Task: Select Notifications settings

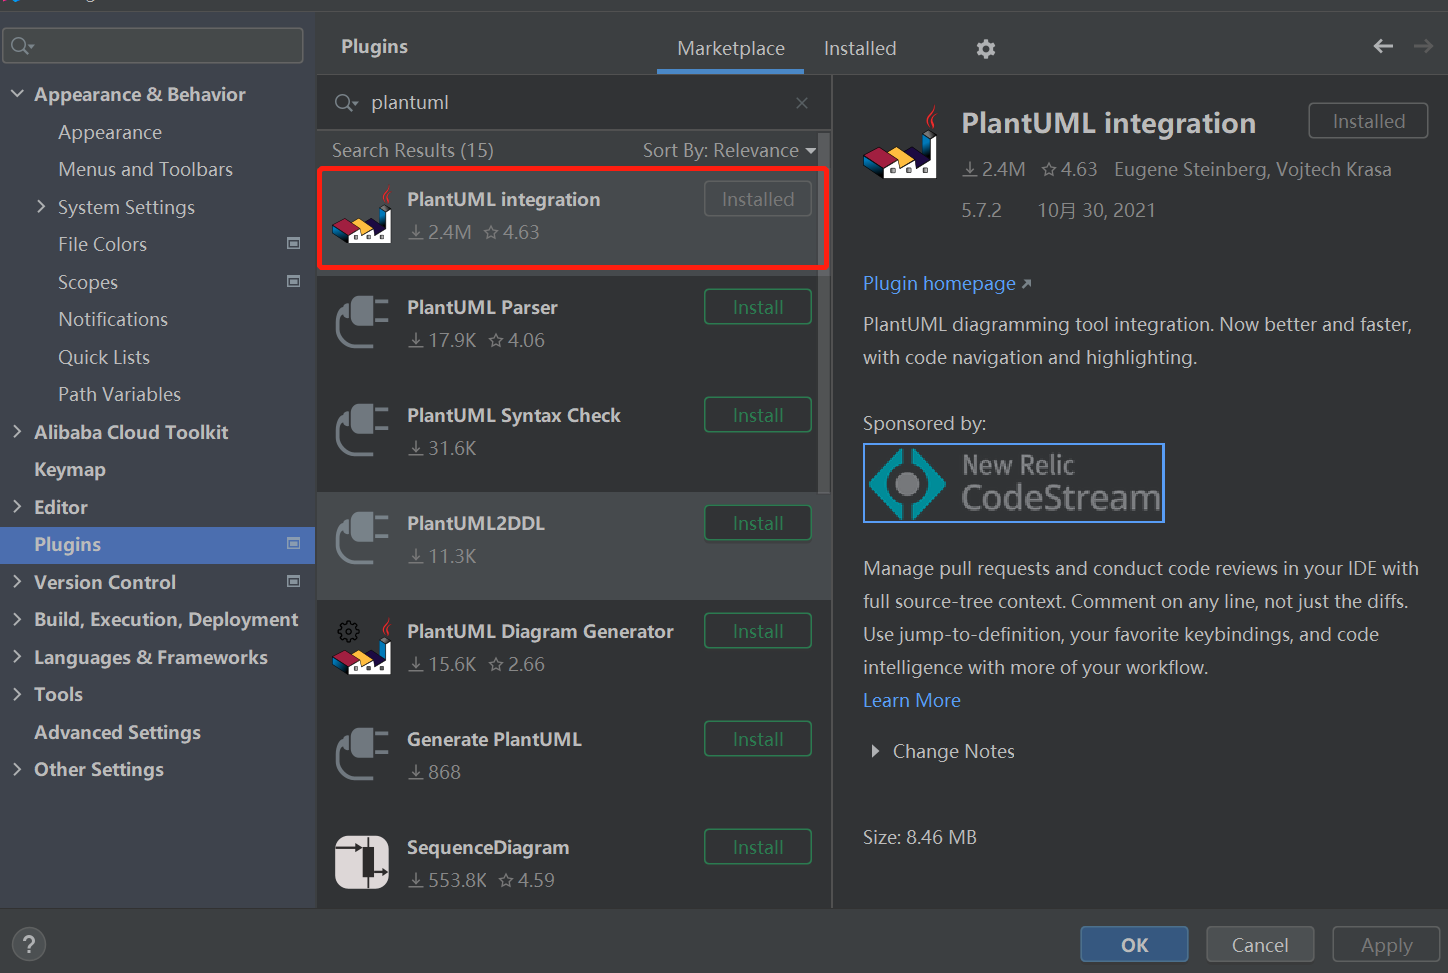Action: tap(113, 319)
